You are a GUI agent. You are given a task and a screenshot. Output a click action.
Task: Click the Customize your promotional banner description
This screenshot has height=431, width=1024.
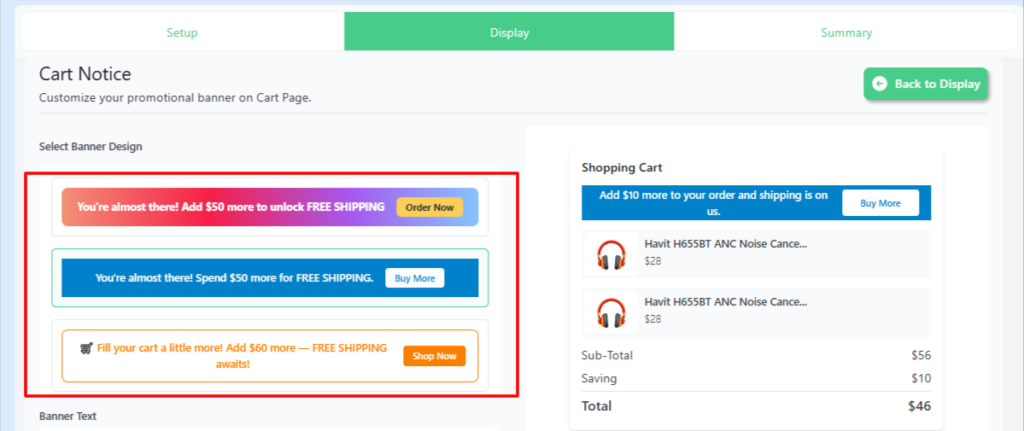pos(175,98)
